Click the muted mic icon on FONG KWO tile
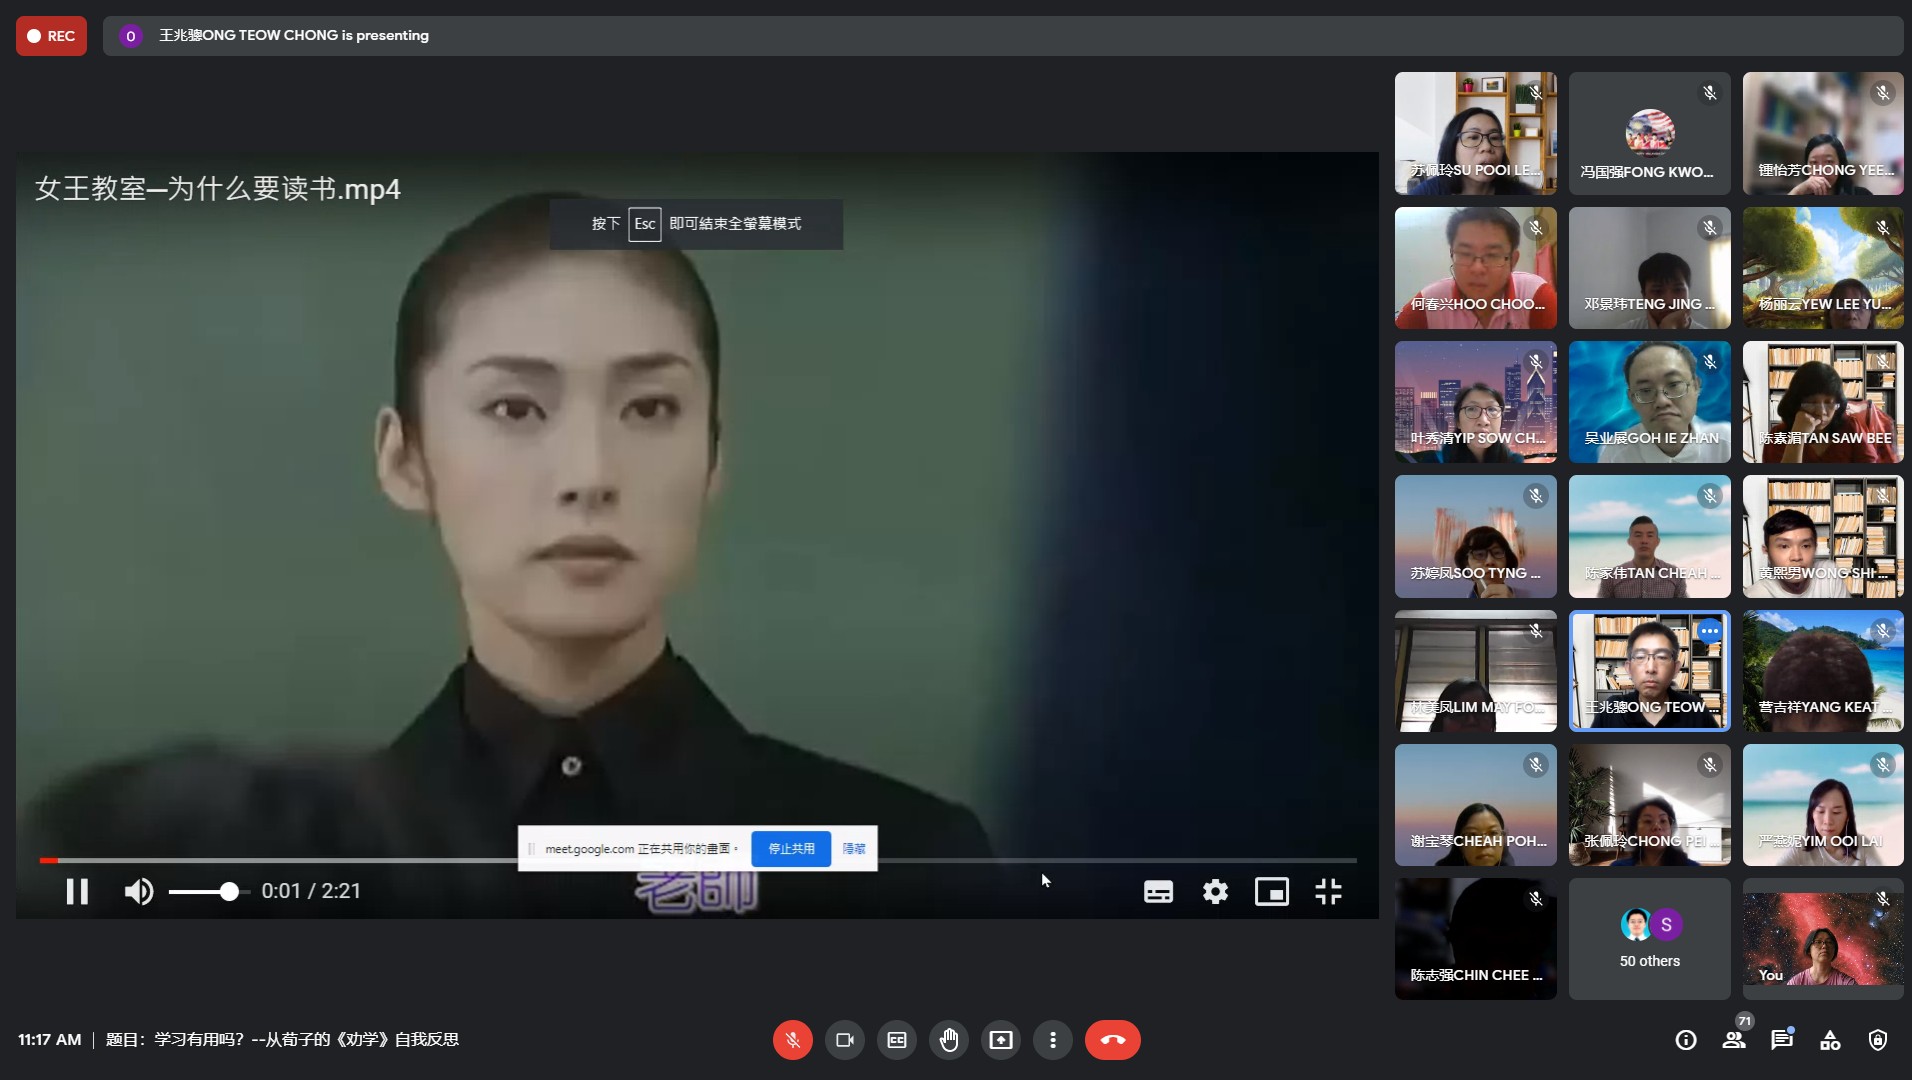The height and width of the screenshot is (1080, 1912). pos(1710,93)
